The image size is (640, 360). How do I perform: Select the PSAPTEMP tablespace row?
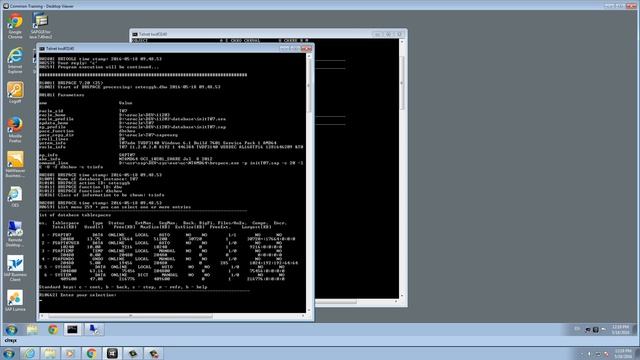pyautogui.click(x=163, y=253)
